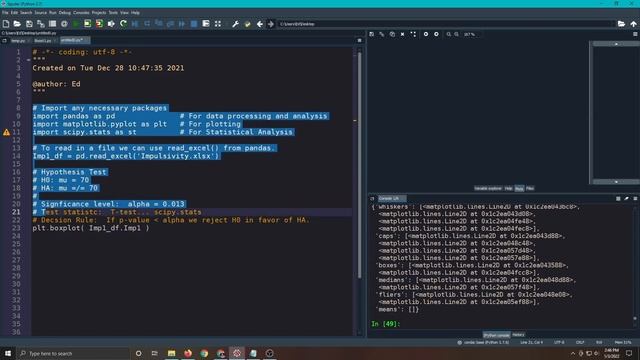Click the Save file icon
The image size is (640, 360).
click(x=29, y=24)
